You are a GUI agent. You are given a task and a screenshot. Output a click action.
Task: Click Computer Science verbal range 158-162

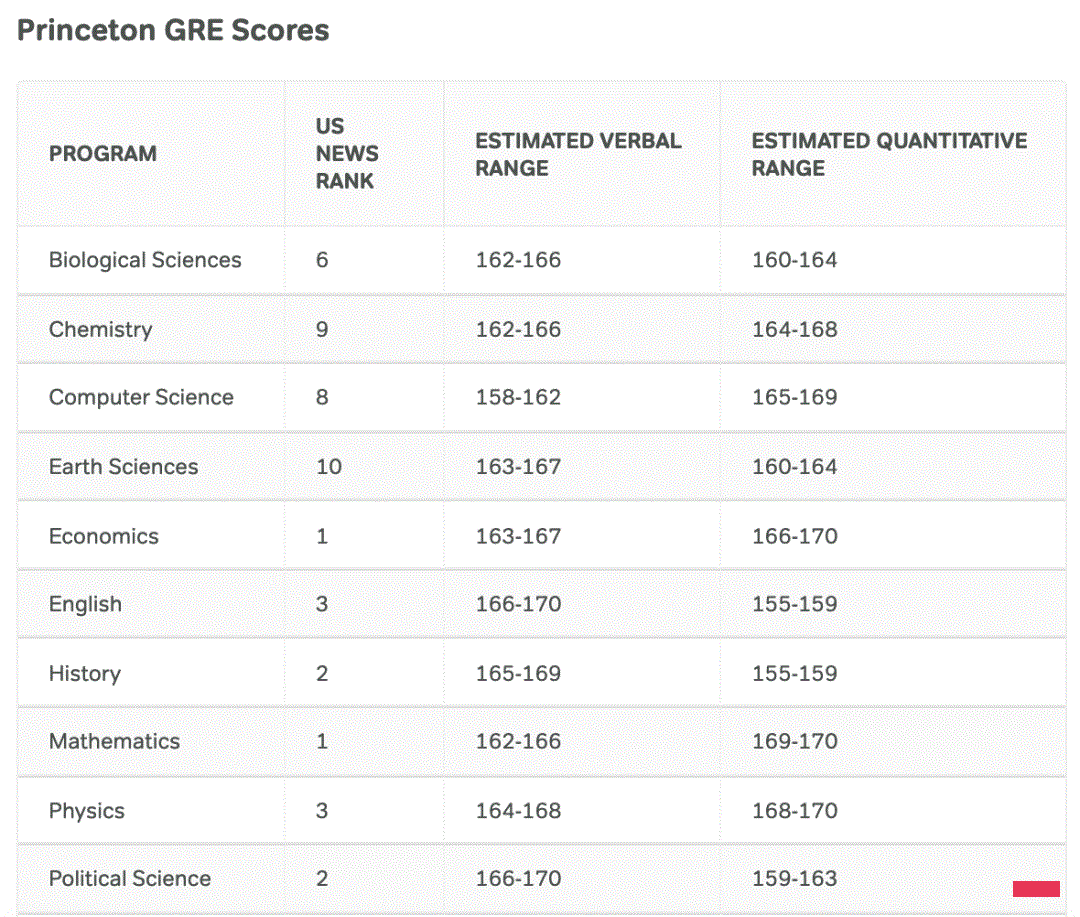click(518, 397)
